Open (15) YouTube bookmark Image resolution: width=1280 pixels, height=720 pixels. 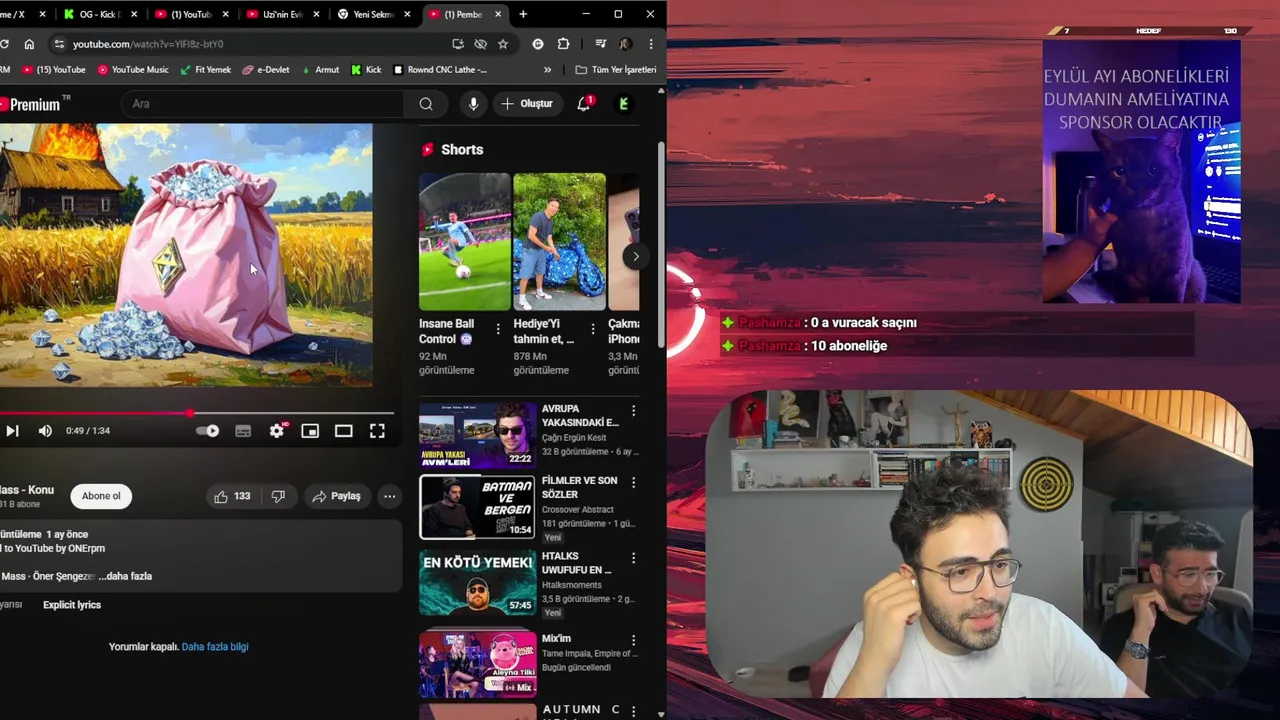(x=52, y=70)
